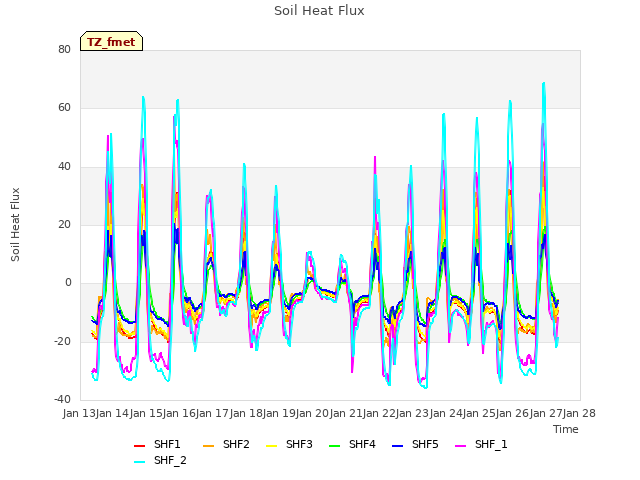This screenshot has width=640, height=480.
Task: Click the 20 y-axis tick label
Action: pyautogui.click(x=64, y=224)
